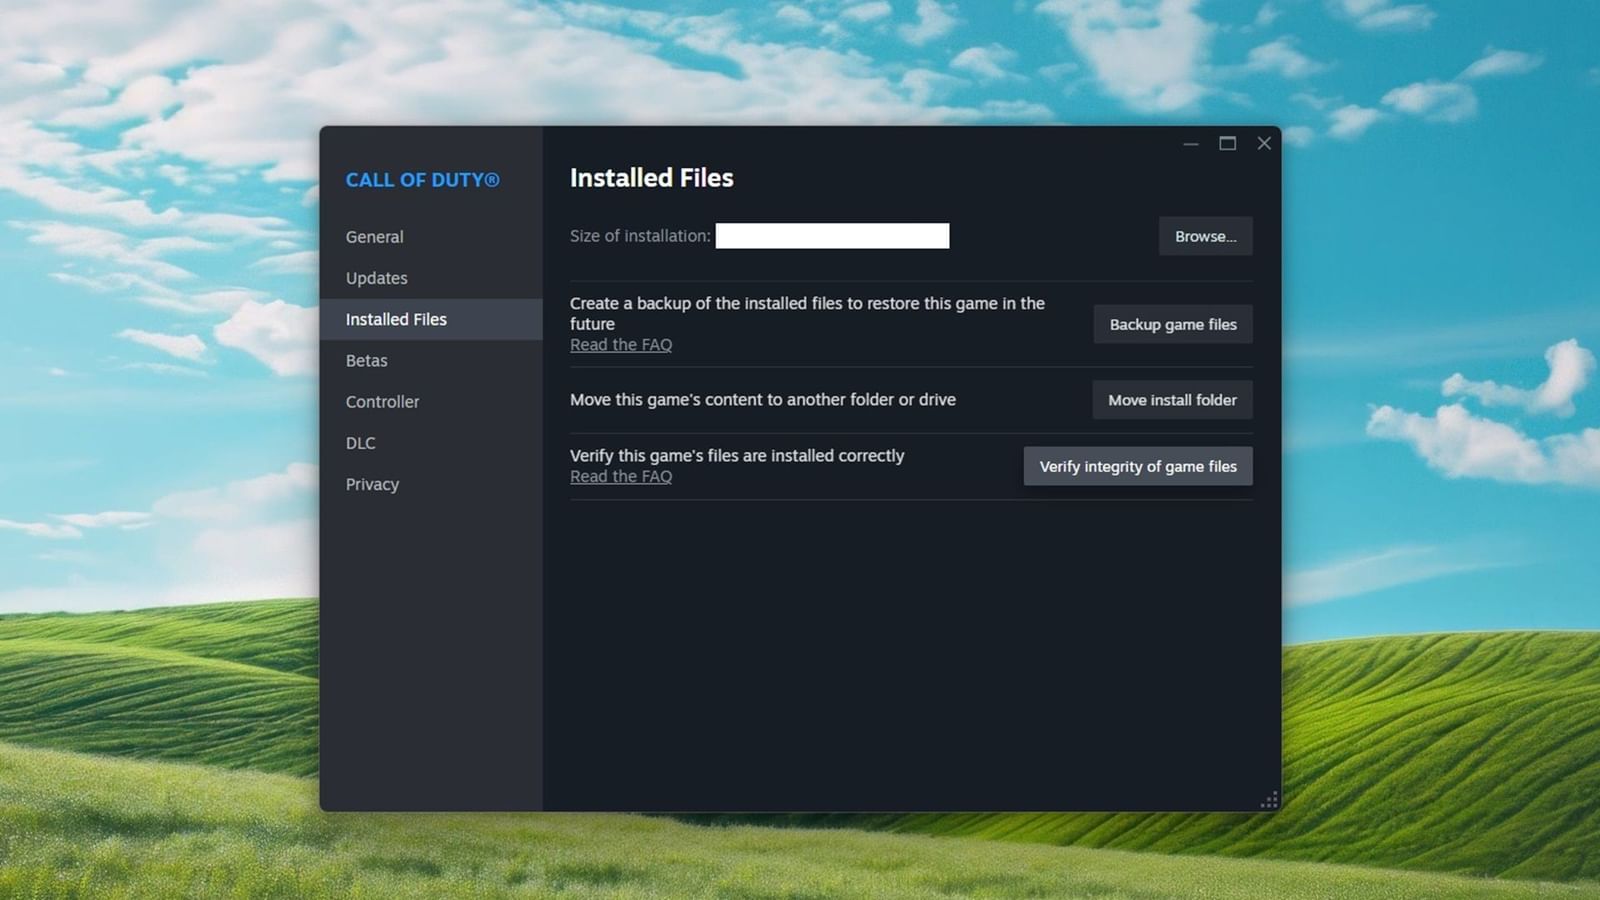Open the General settings section
This screenshot has width=1600, height=900.
374,237
